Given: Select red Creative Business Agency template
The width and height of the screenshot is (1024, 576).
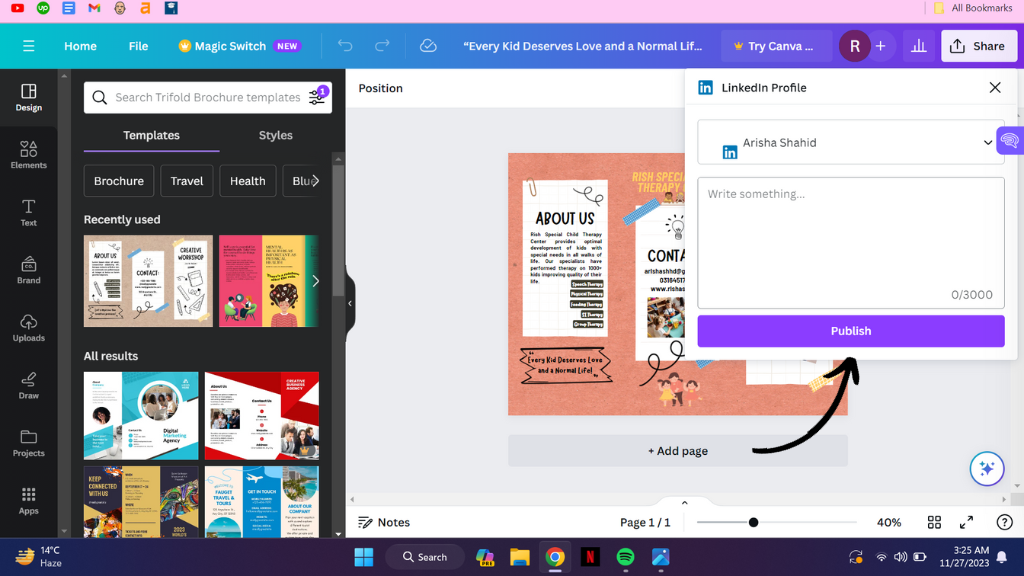Looking at the screenshot, I should click(x=262, y=415).
